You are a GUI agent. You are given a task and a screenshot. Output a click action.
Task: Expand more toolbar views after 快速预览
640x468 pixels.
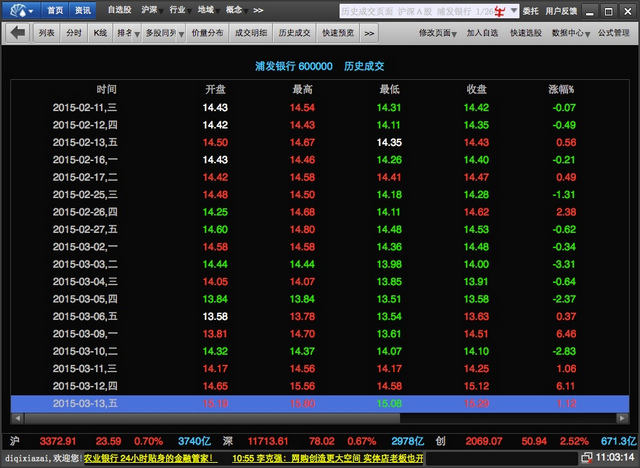pos(370,33)
